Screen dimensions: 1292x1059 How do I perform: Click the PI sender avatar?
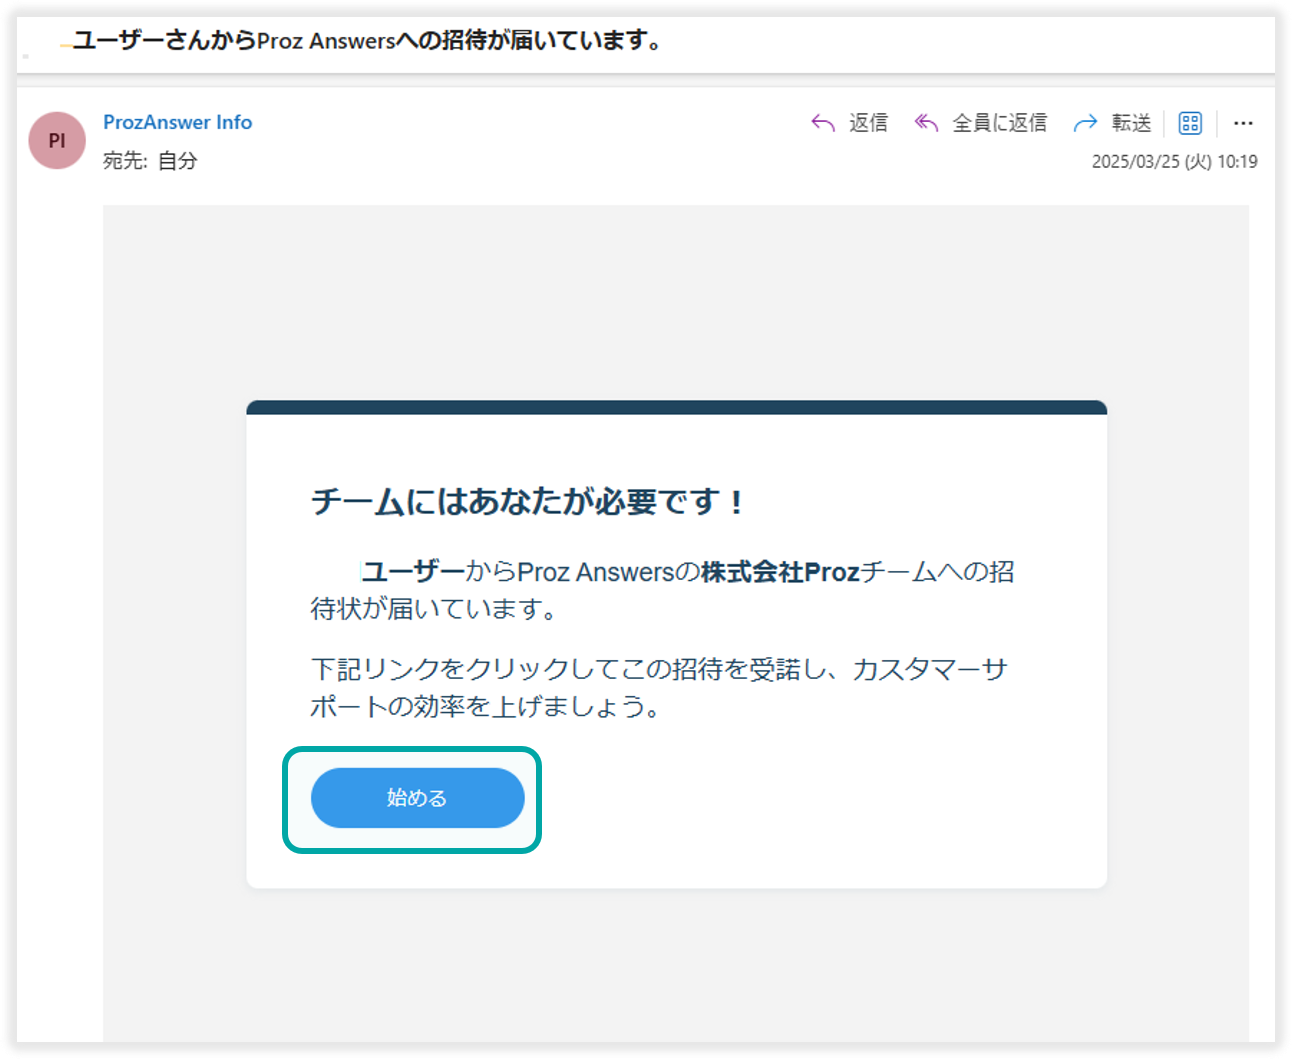57,141
